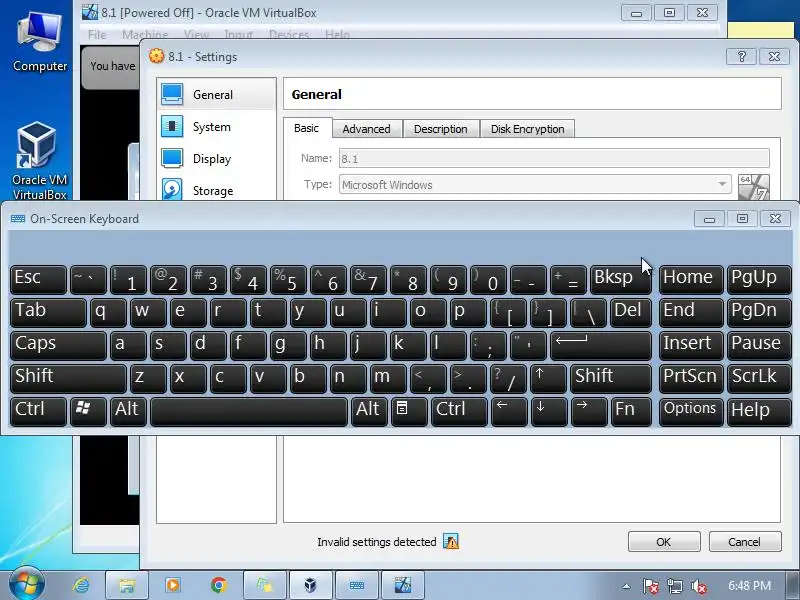Open the Storage category icon

tap(172, 189)
